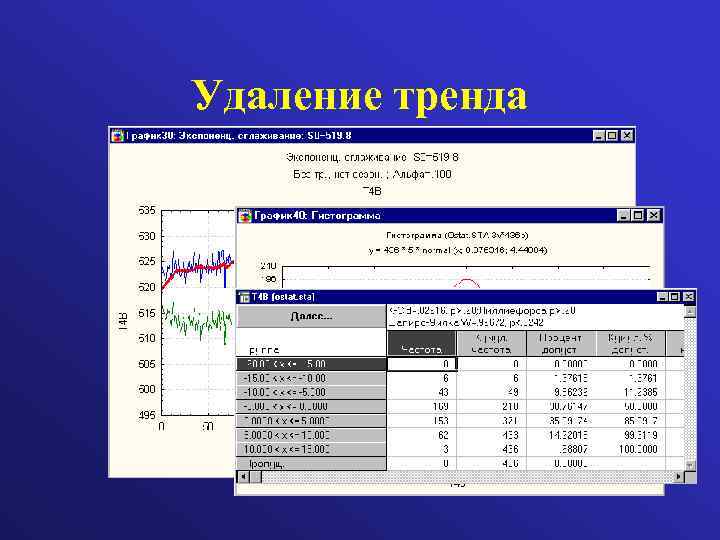Click the table's vertical scrollbar up arrow
Screen dimensions: 720x540
(690, 312)
